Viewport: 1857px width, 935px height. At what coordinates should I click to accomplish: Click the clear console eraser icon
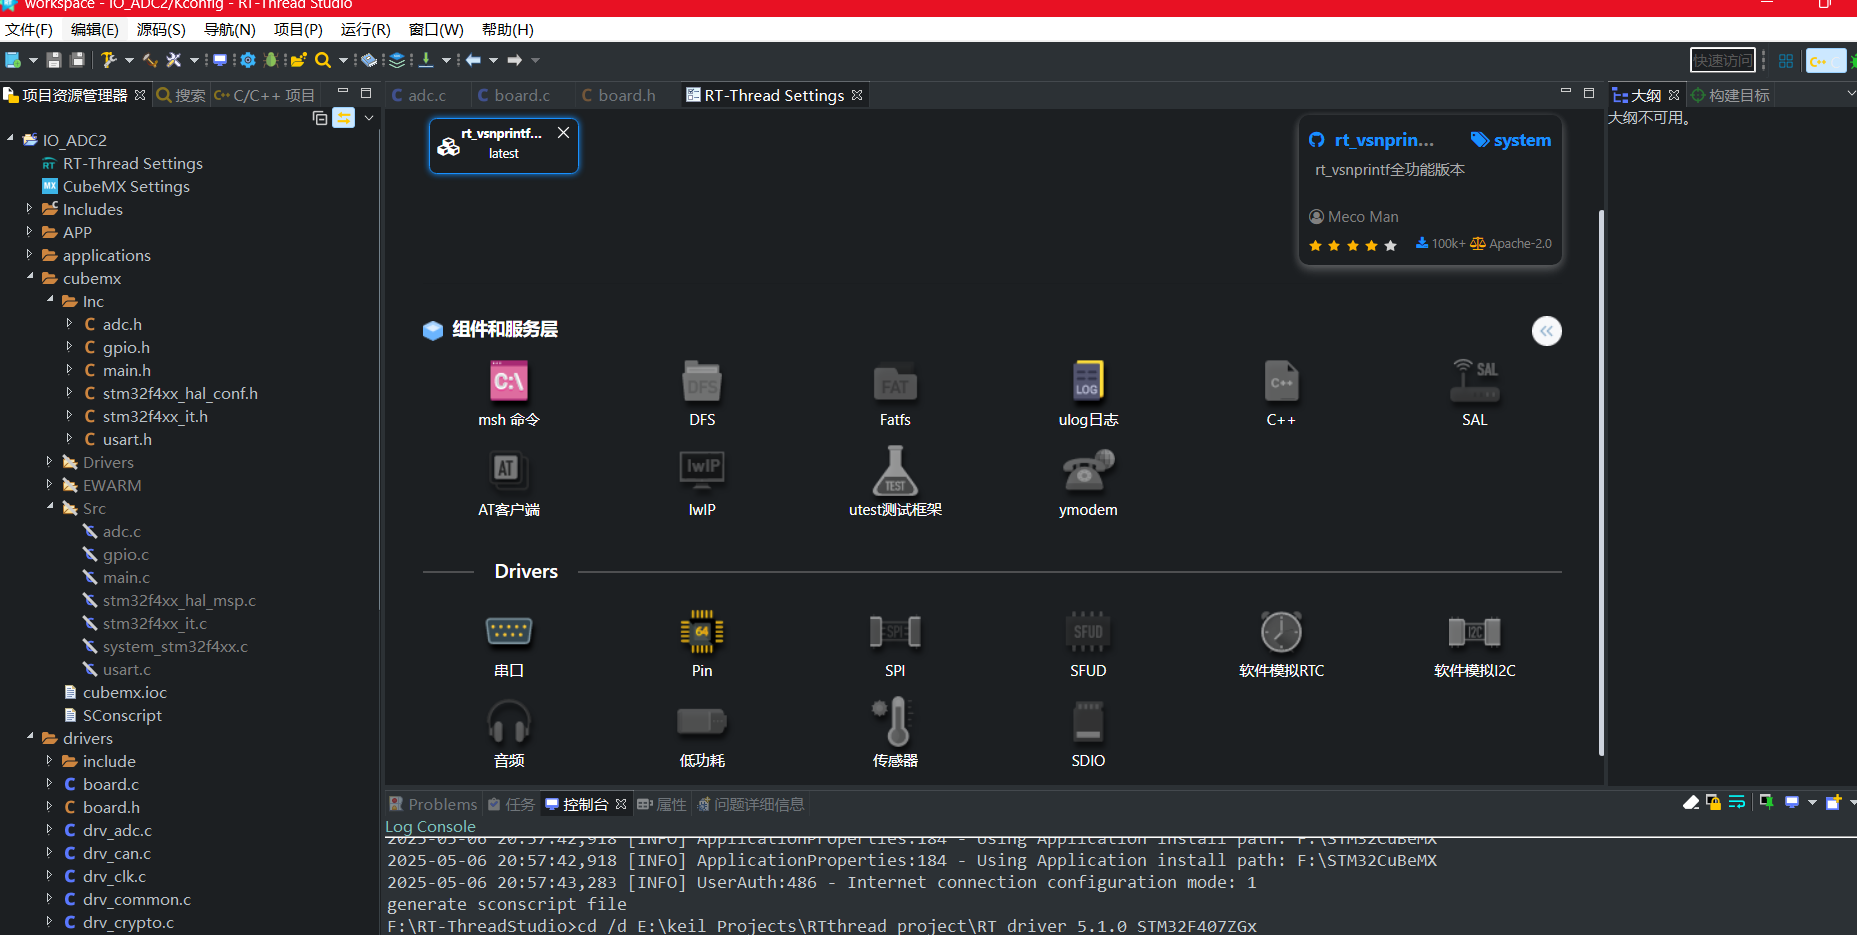click(x=1691, y=802)
